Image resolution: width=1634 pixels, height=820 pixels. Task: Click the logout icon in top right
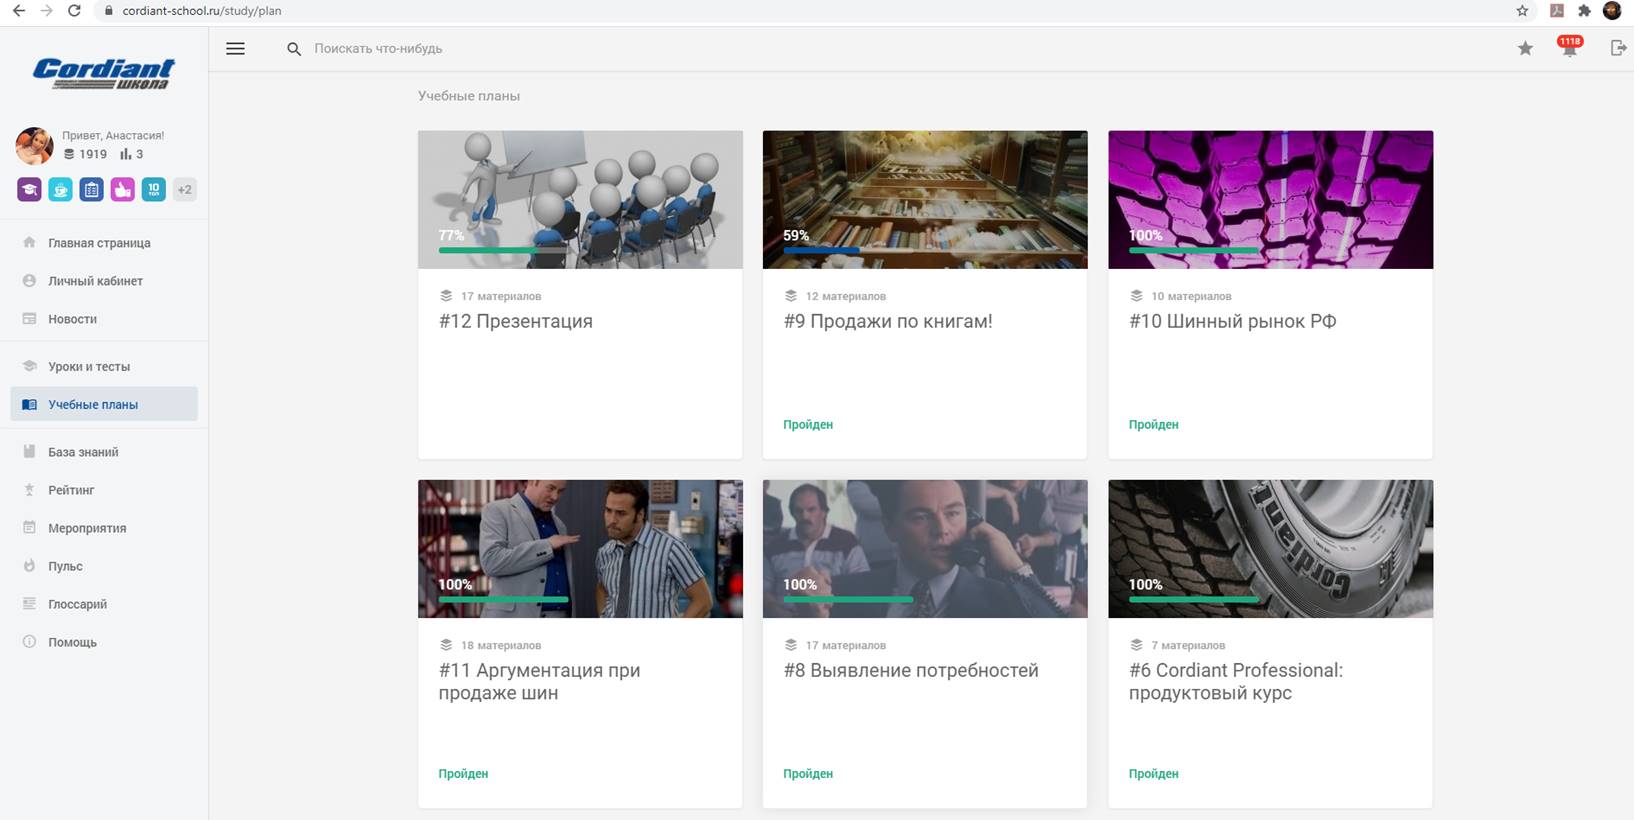[1617, 48]
